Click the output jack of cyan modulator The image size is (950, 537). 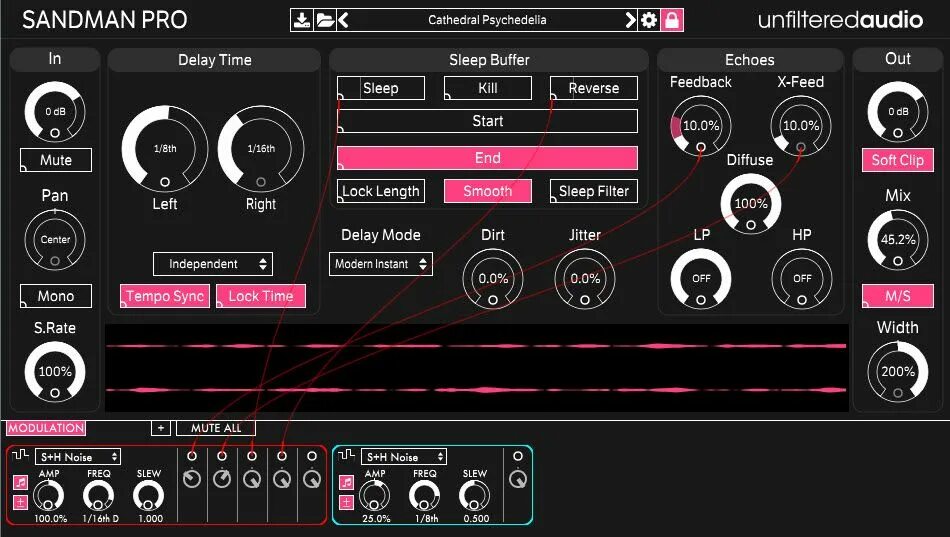click(517, 456)
